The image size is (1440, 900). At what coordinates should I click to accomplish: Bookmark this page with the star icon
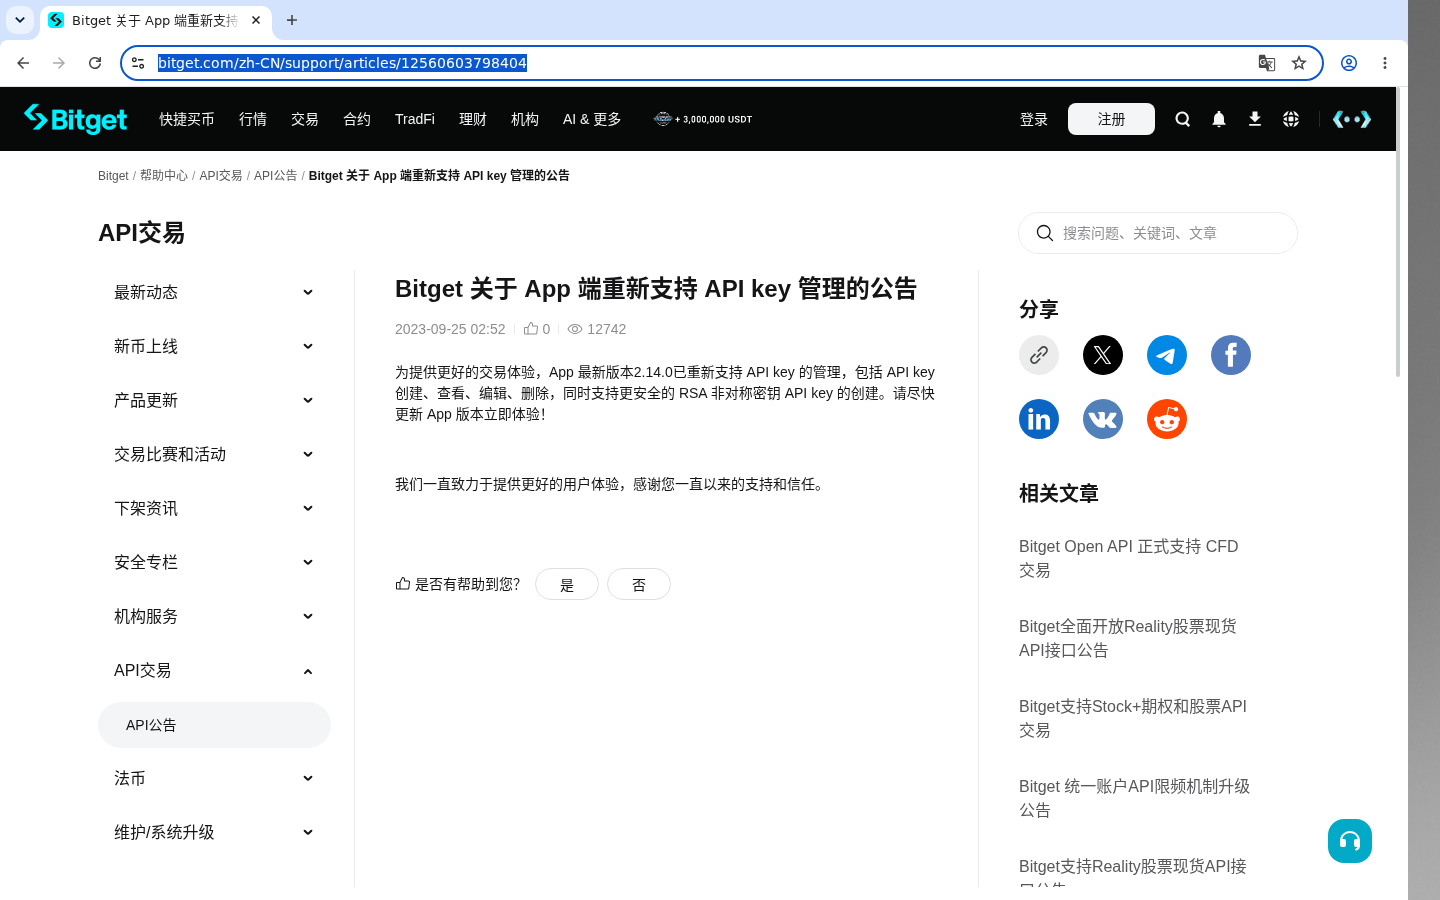click(1299, 63)
